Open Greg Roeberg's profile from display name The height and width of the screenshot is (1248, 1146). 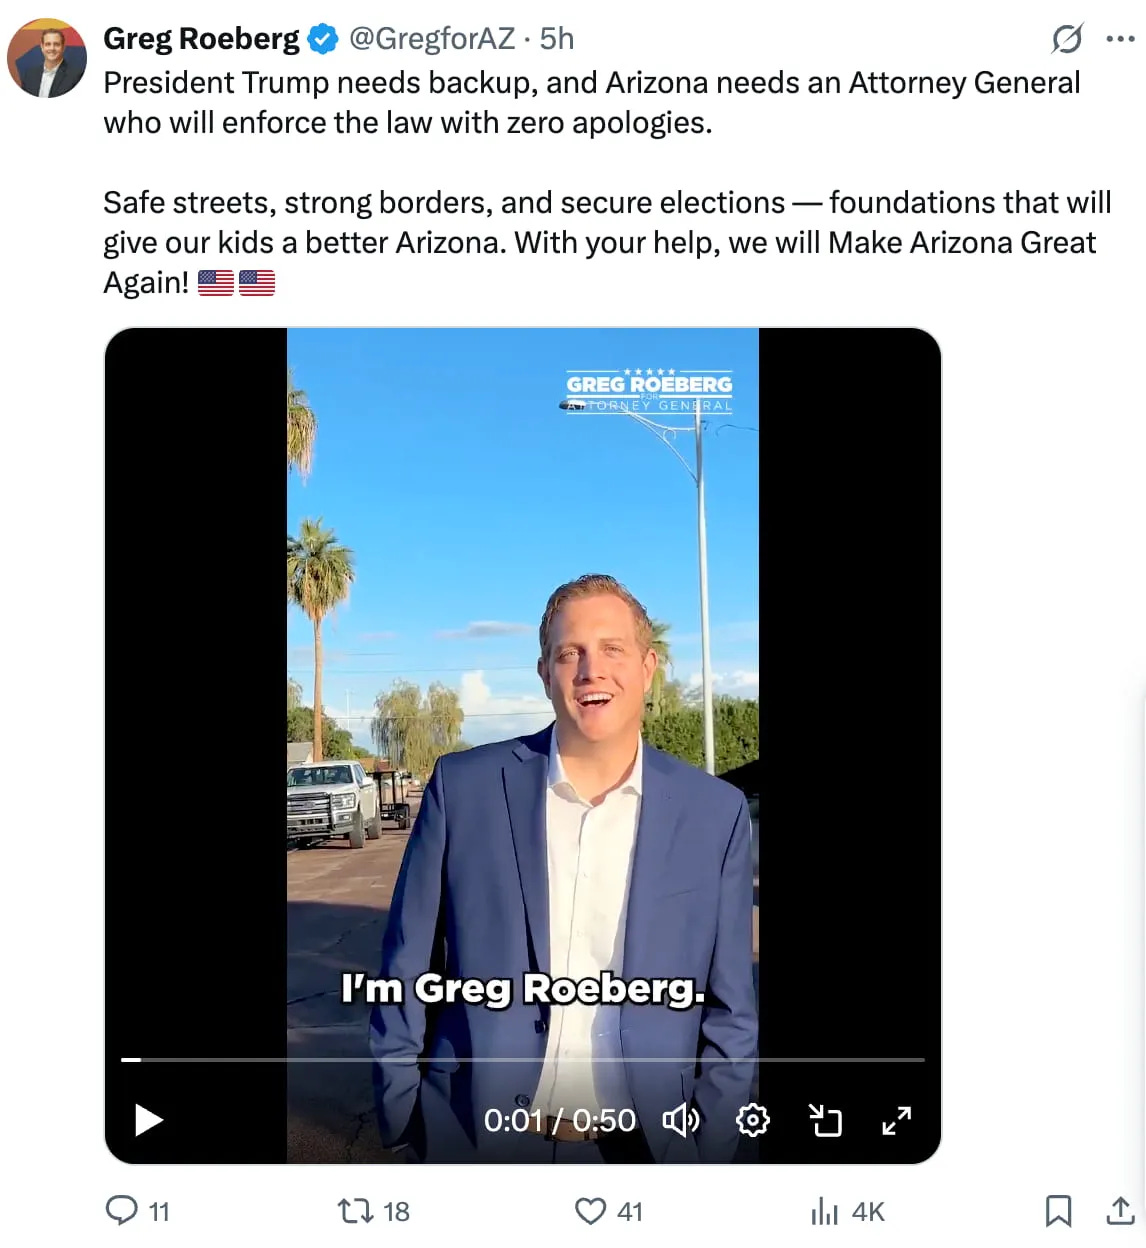click(x=201, y=39)
